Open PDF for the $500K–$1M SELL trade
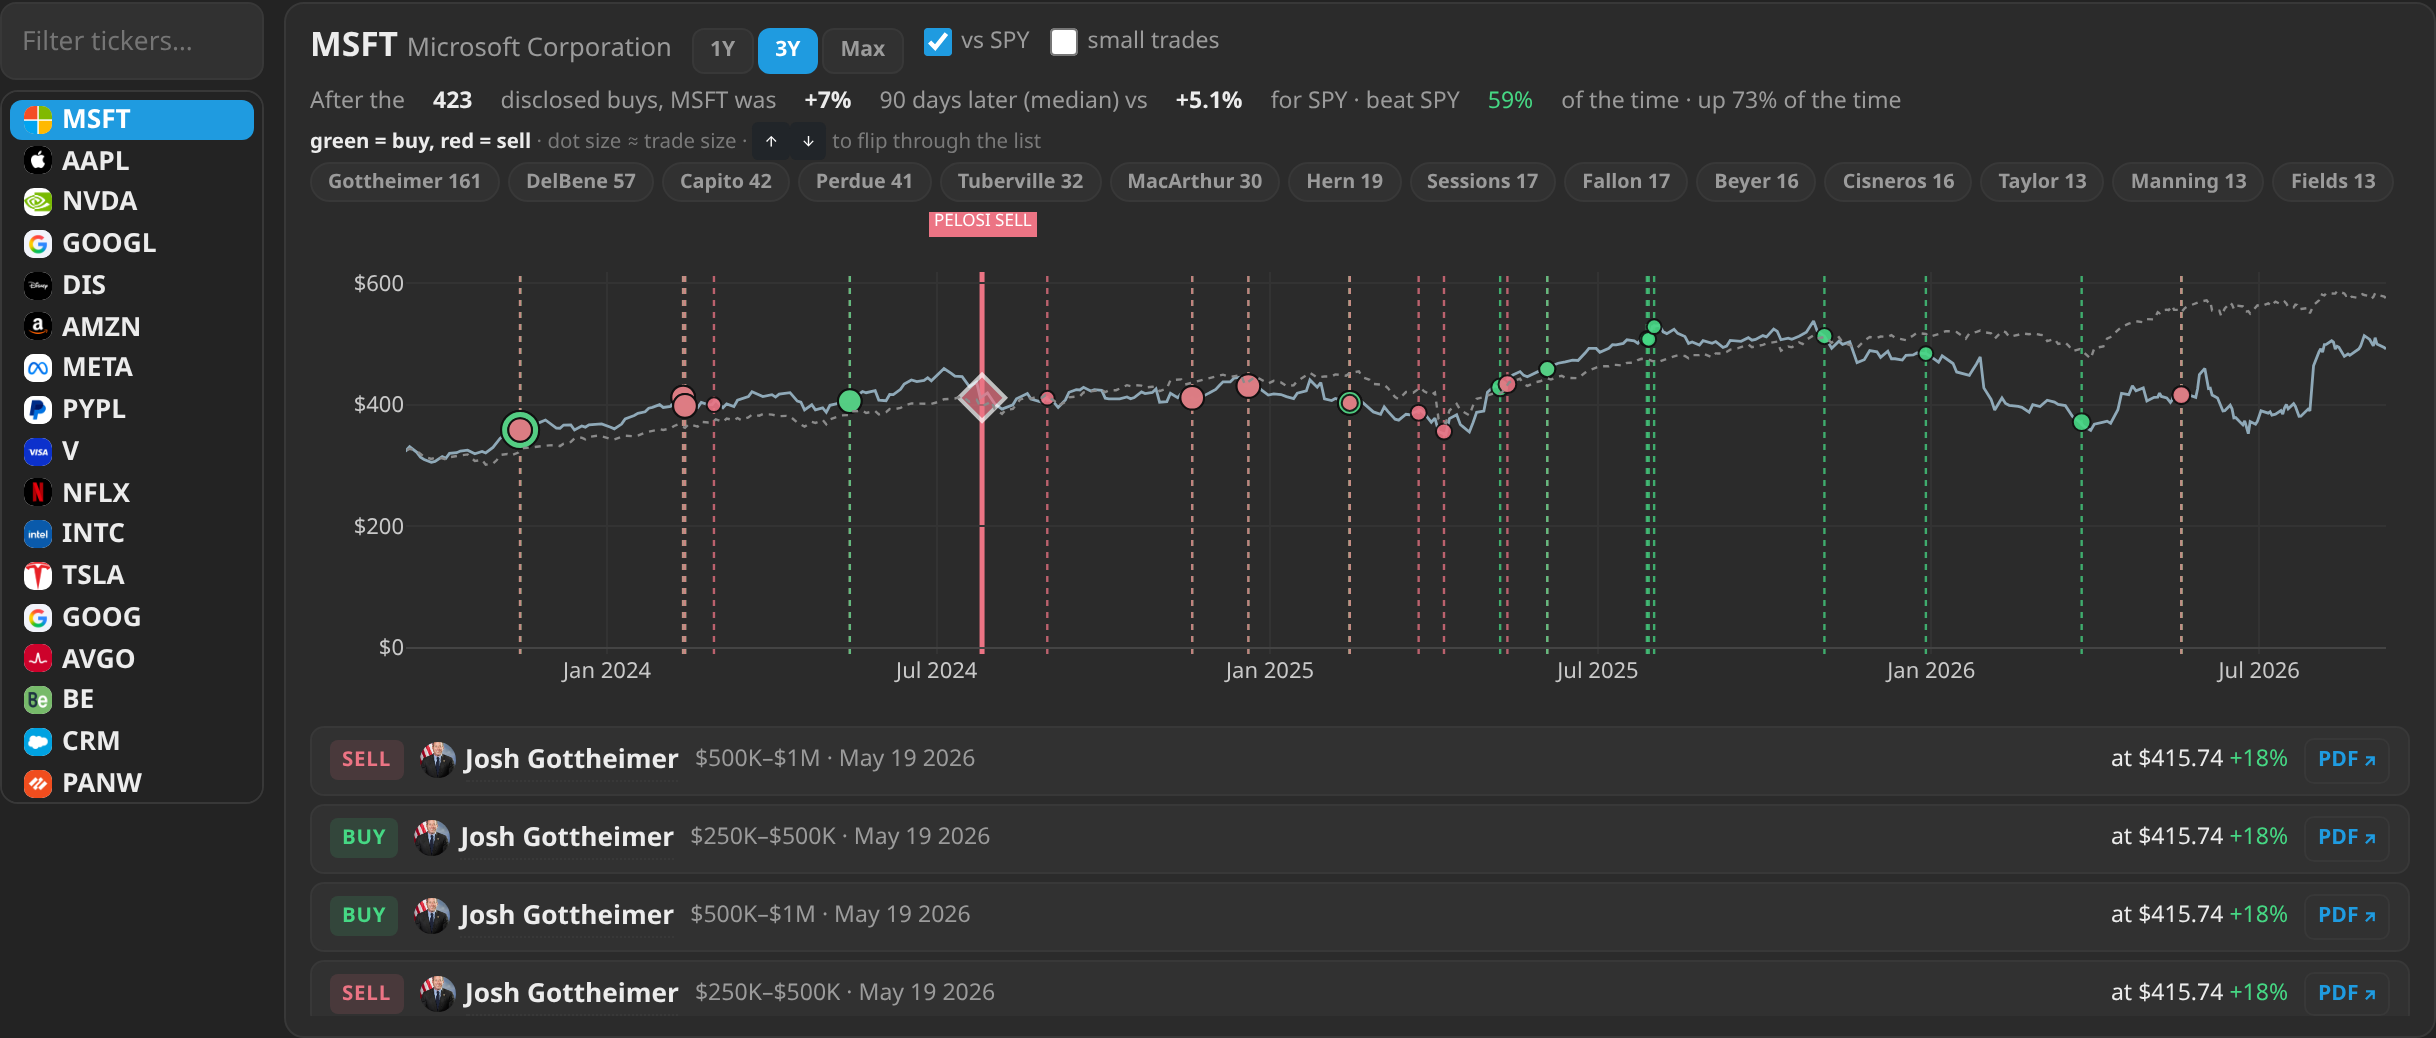Image resolution: width=2436 pixels, height=1038 pixels. tap(2346, 759)
